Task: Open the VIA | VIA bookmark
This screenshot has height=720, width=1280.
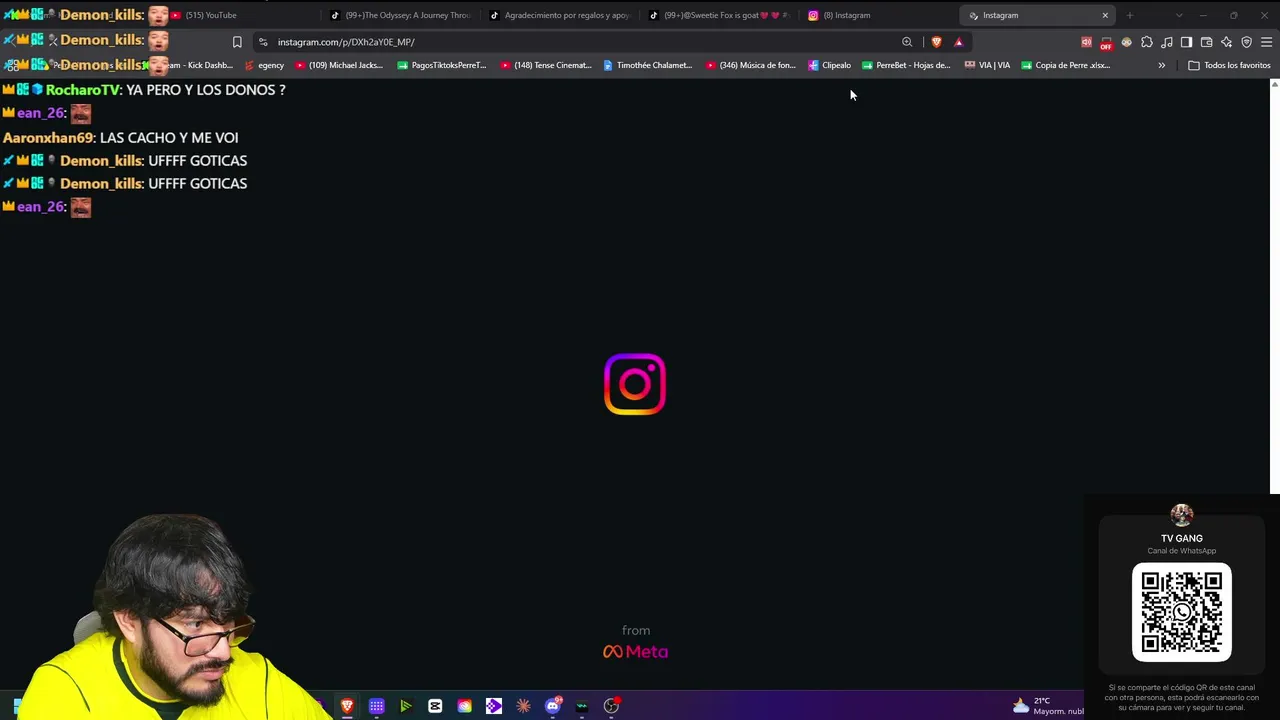Action: coord(988,65)
